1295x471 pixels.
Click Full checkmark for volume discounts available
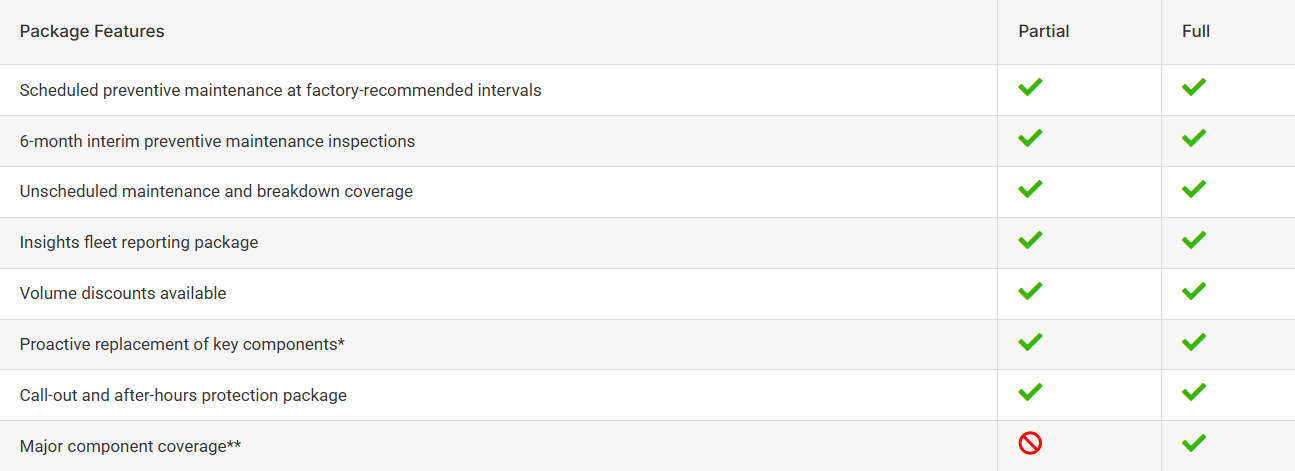(x=1193, y=291)
